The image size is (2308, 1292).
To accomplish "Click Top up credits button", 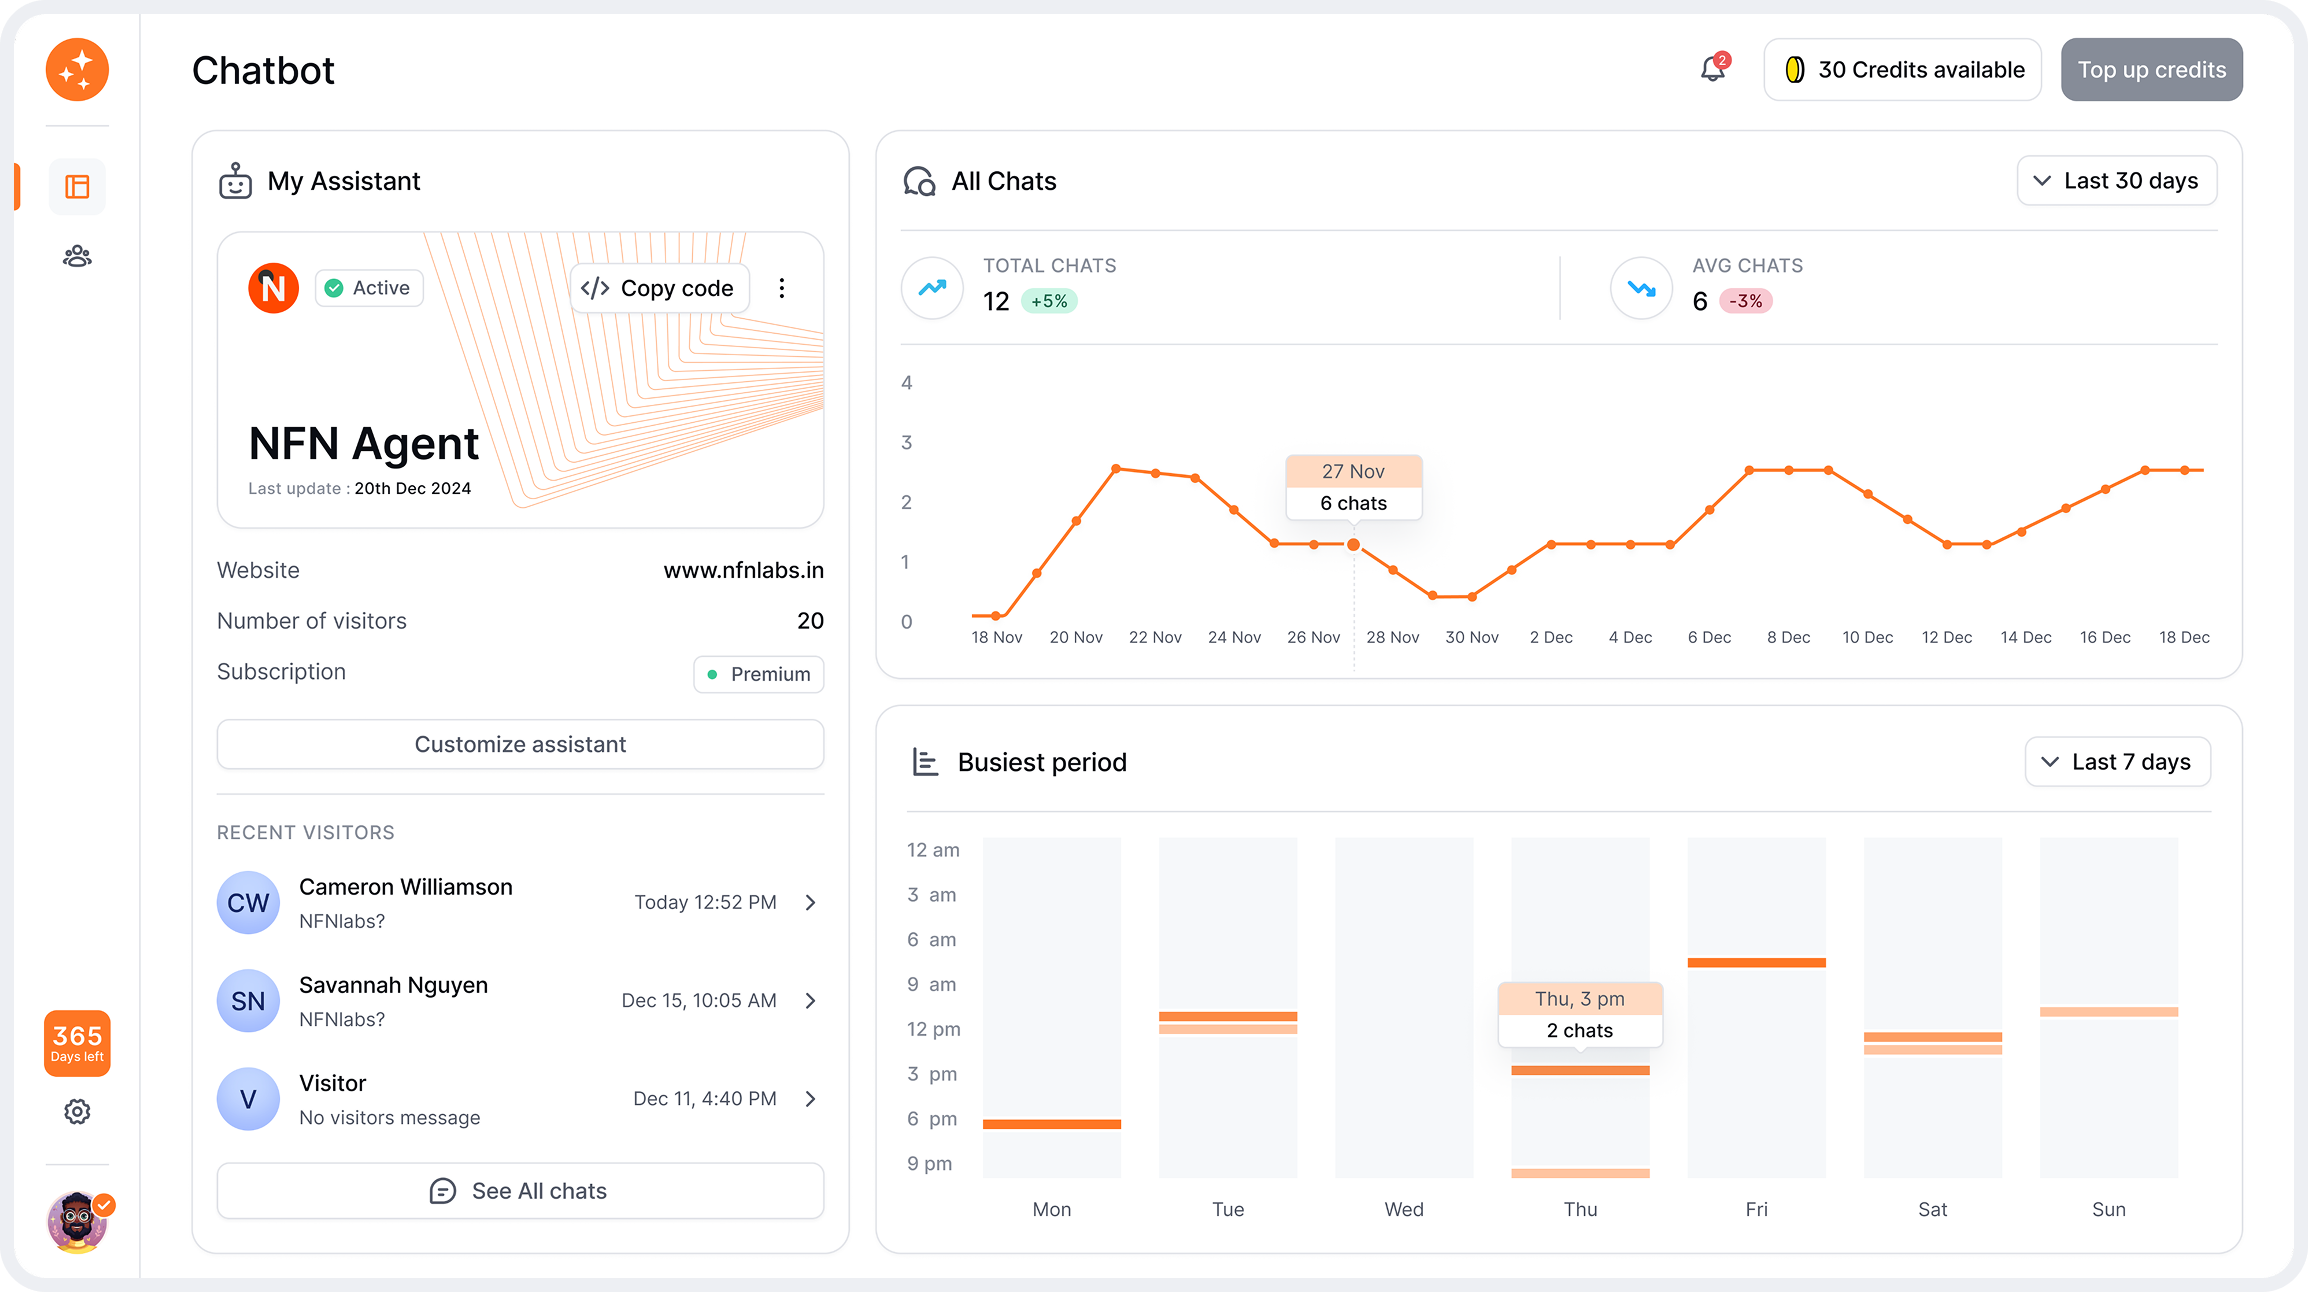I will 2151,70.
